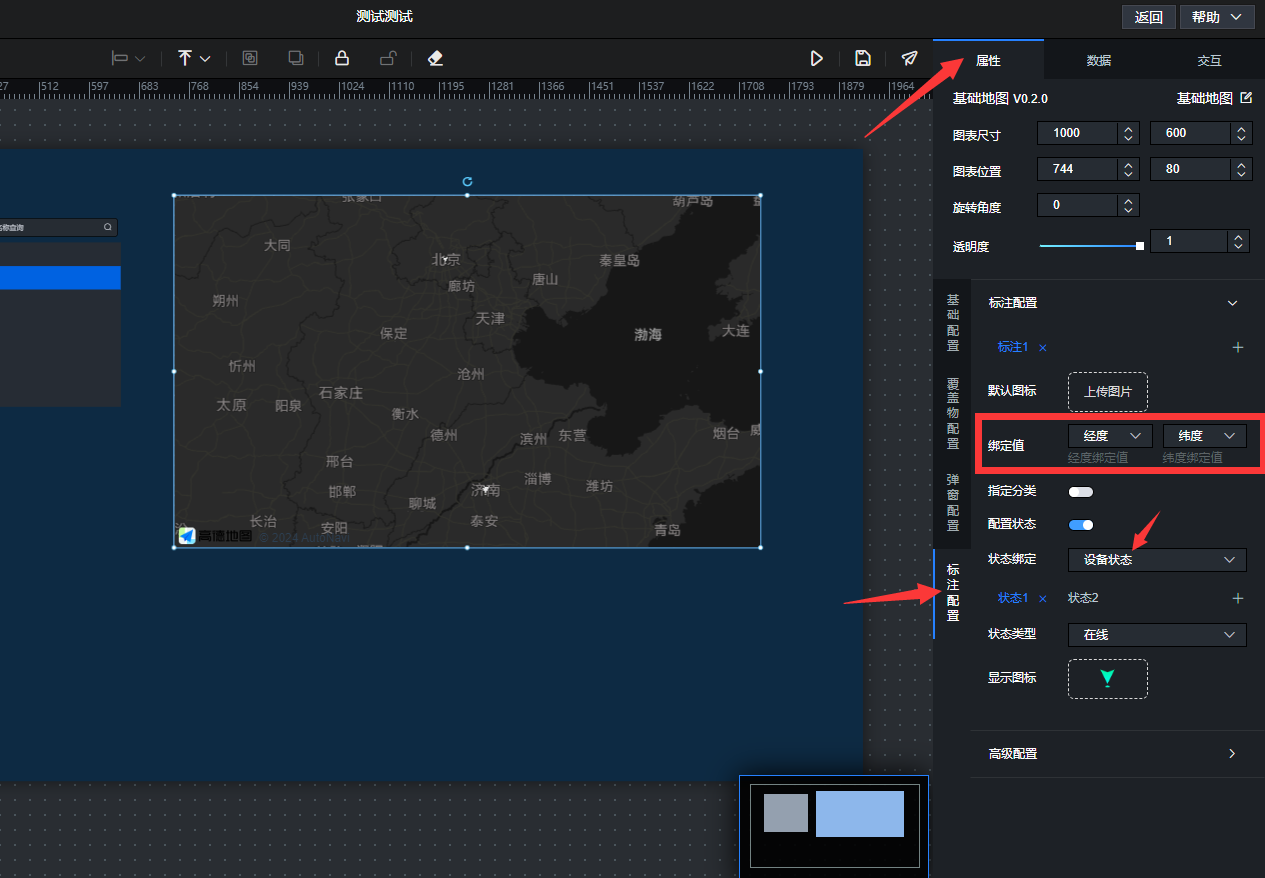Click the 上传图片 upload button
The width and height of the screenshot is (1265, 878).
[x=1107, y=392]
